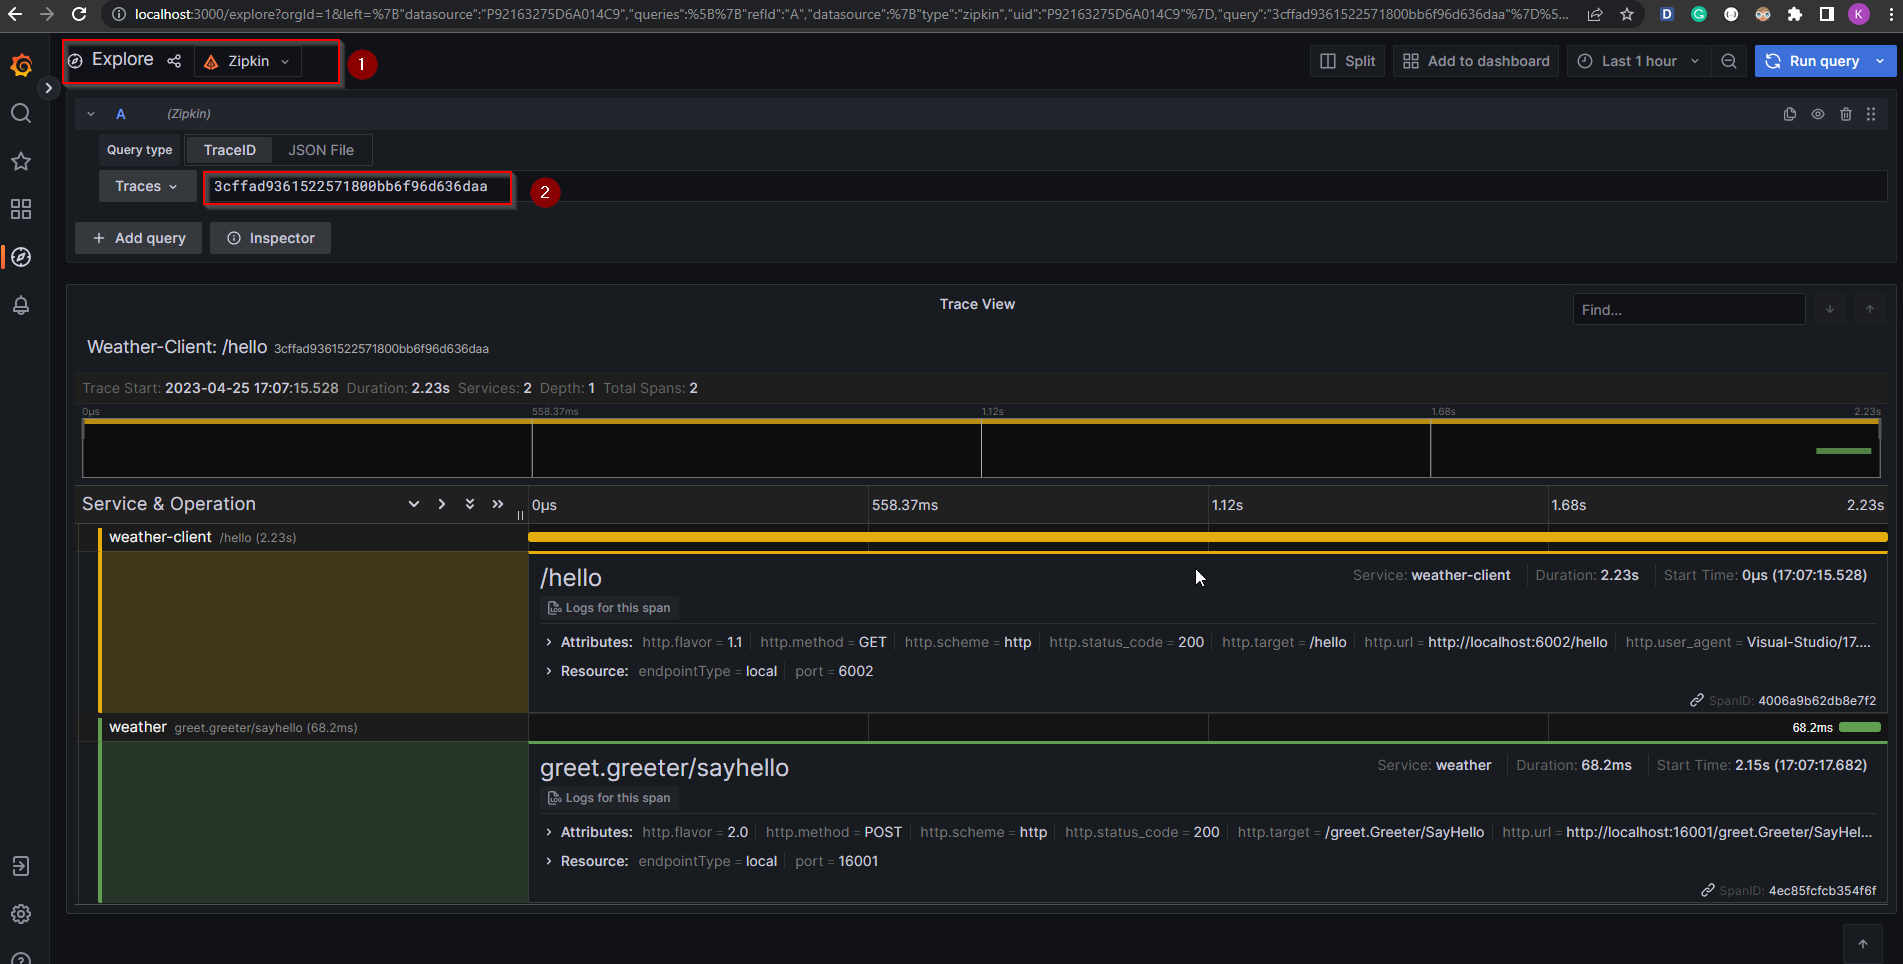Open the Last 1 hour time picker
The image size is (1903, 964).
[x=1638, y=61]
